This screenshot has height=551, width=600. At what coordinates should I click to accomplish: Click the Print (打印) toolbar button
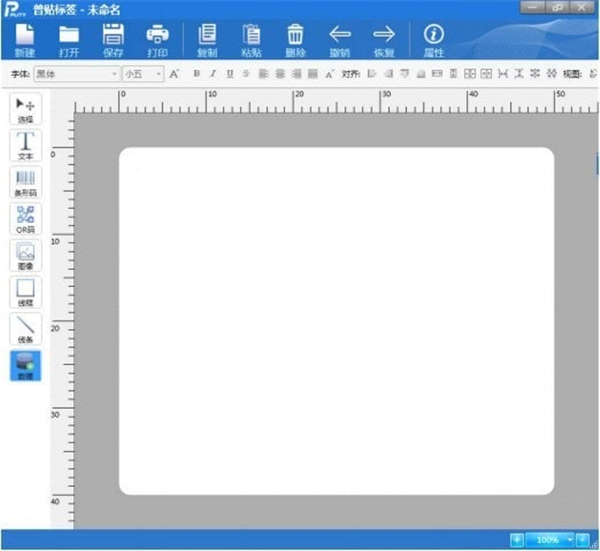[x=158, y=39]
